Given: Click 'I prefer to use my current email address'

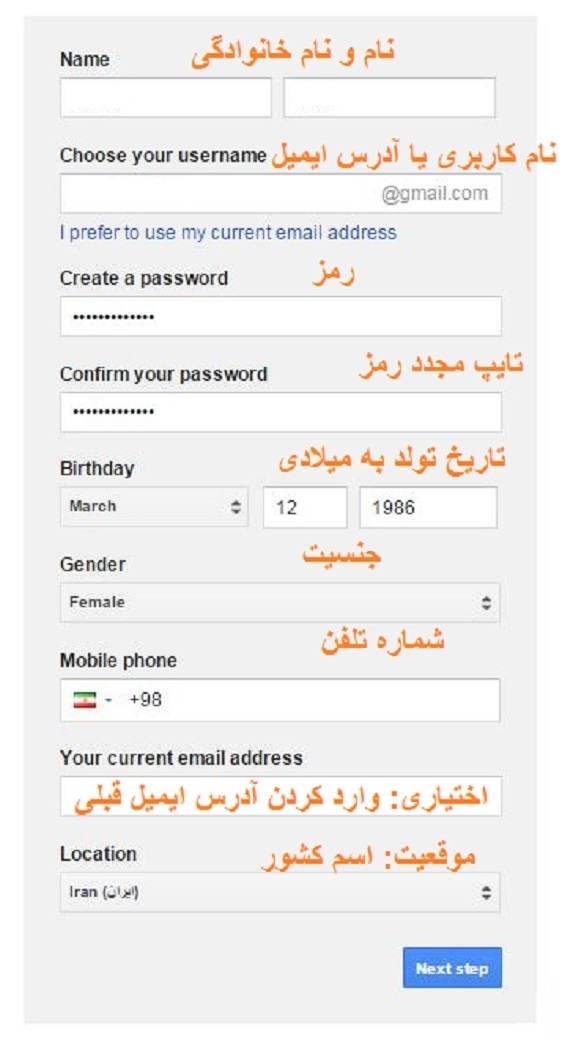Looking at the screenshot, I should click(228, 232).
